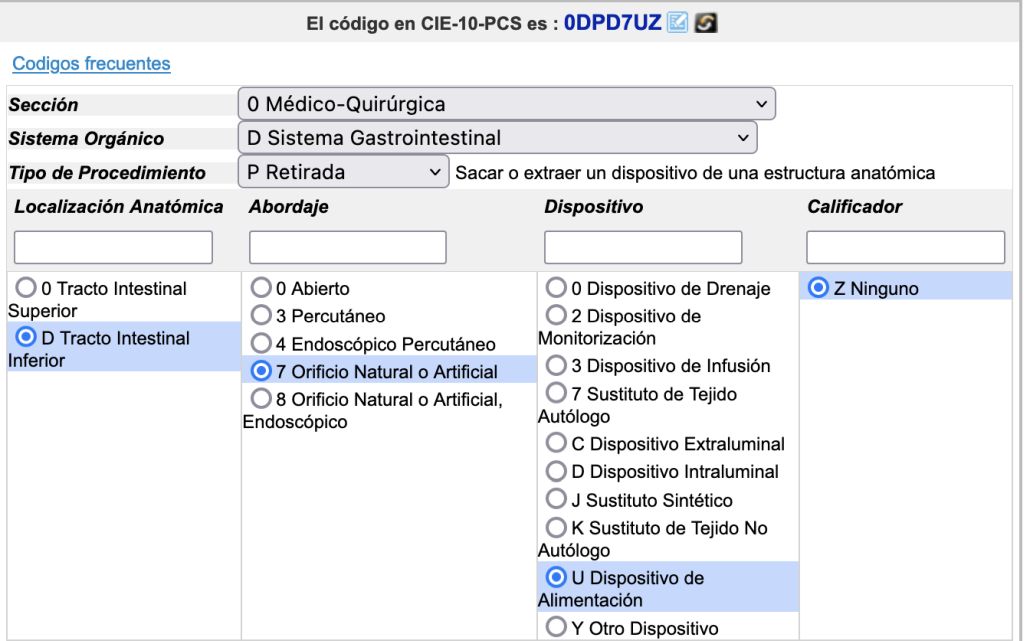
Task: Choose 0 Dispositivo de Drenaje
Action: pyautogui.click(x=556, y=289)
